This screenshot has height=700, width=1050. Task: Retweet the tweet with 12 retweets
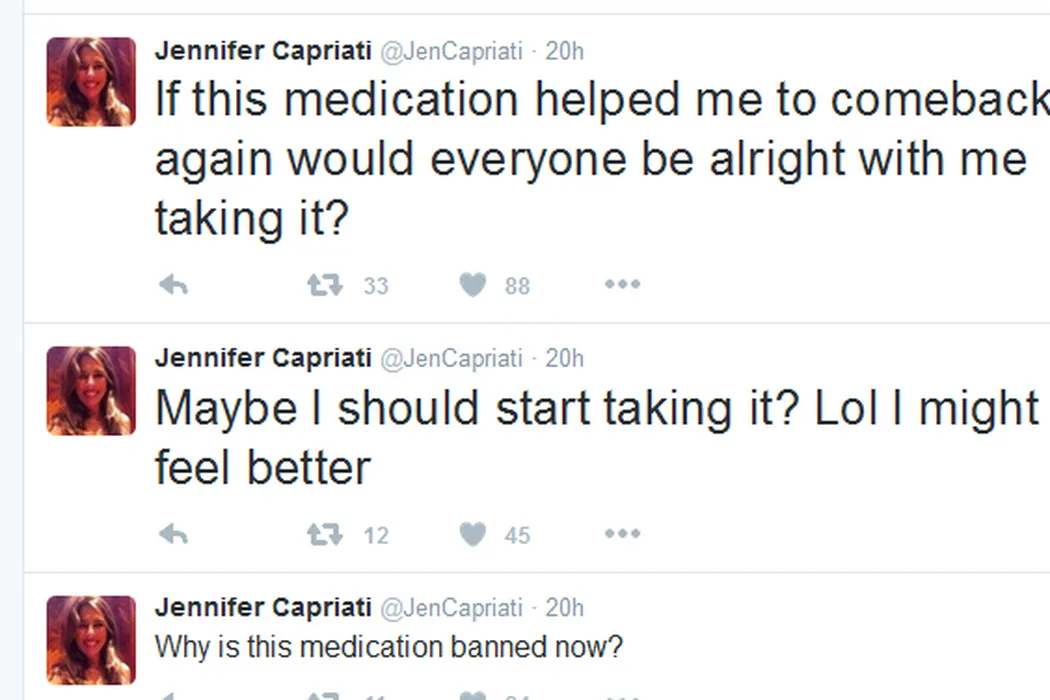click(324, 535)
